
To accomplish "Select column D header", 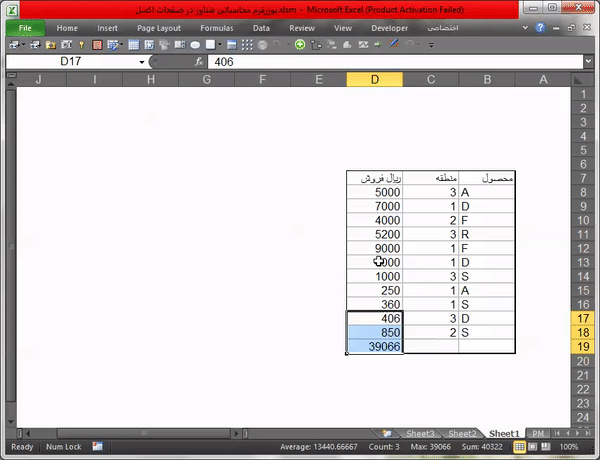I will pos(374,79).
